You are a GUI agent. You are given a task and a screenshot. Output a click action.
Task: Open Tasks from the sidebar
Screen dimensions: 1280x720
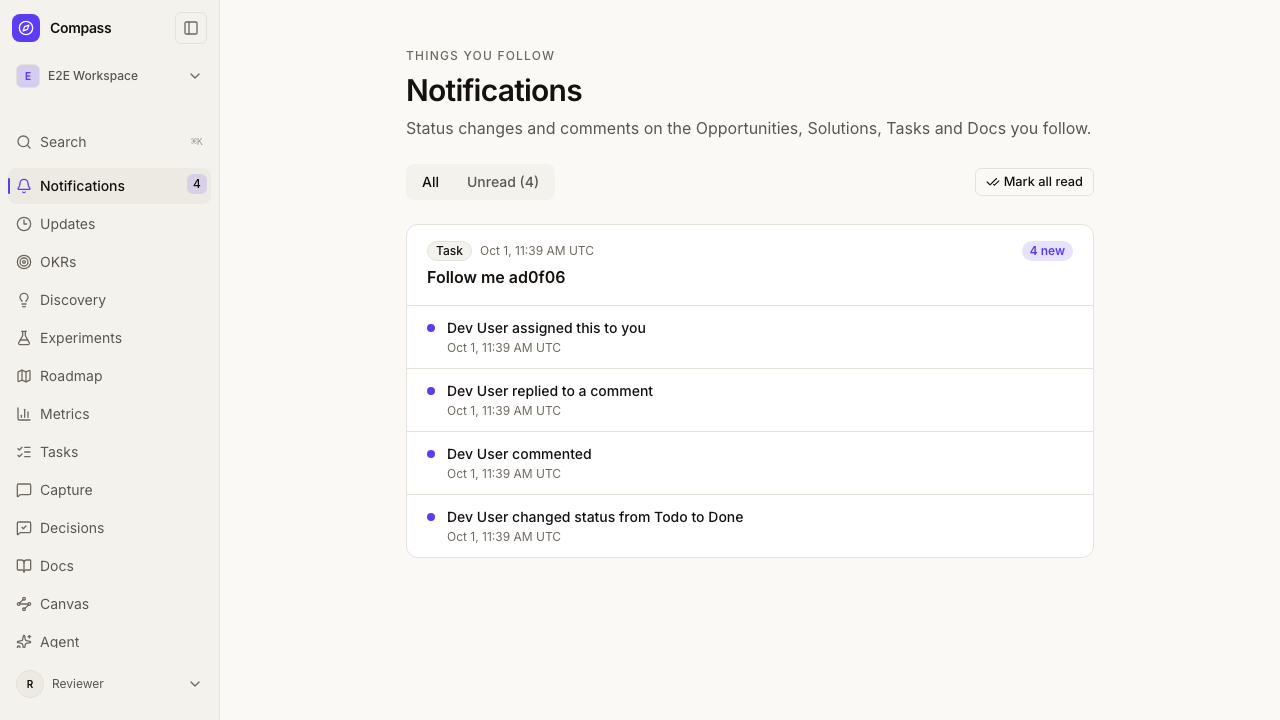[x=110, y=452]
